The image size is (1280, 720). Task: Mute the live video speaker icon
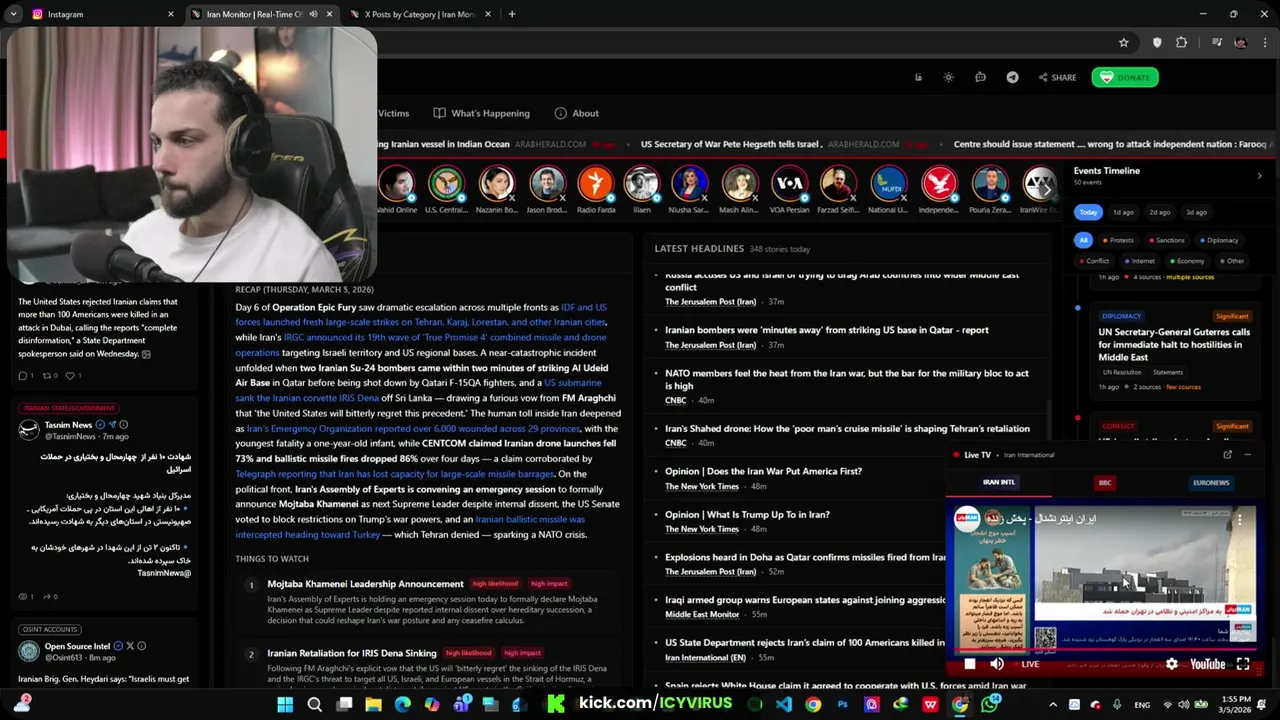pyautogui.click(x=997, y=664)
